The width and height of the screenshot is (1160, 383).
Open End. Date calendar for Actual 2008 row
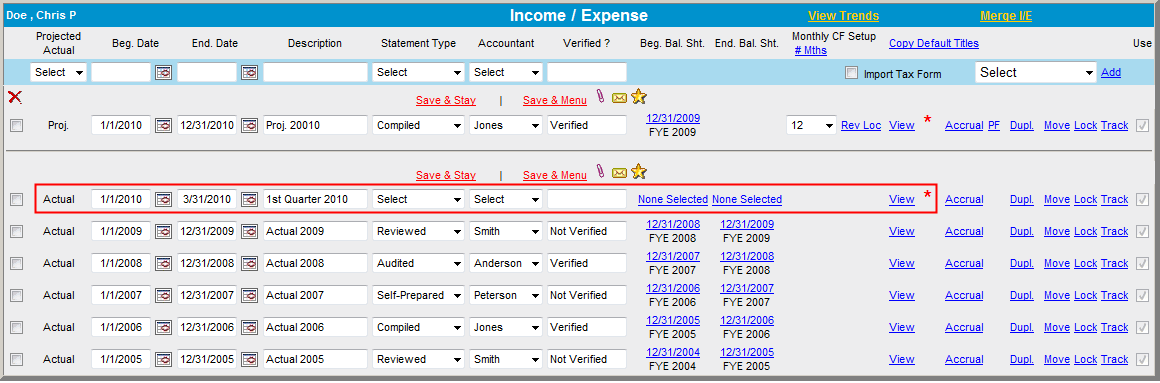point(250,263)
